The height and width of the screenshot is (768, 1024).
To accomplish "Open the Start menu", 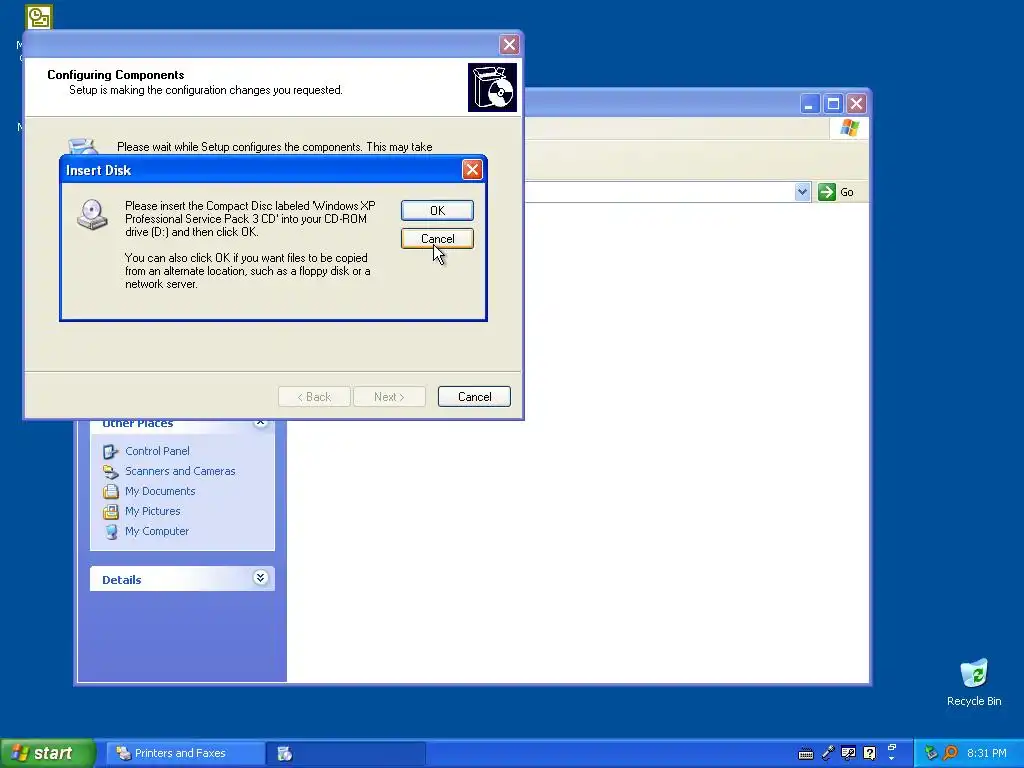I will point(46,753).
